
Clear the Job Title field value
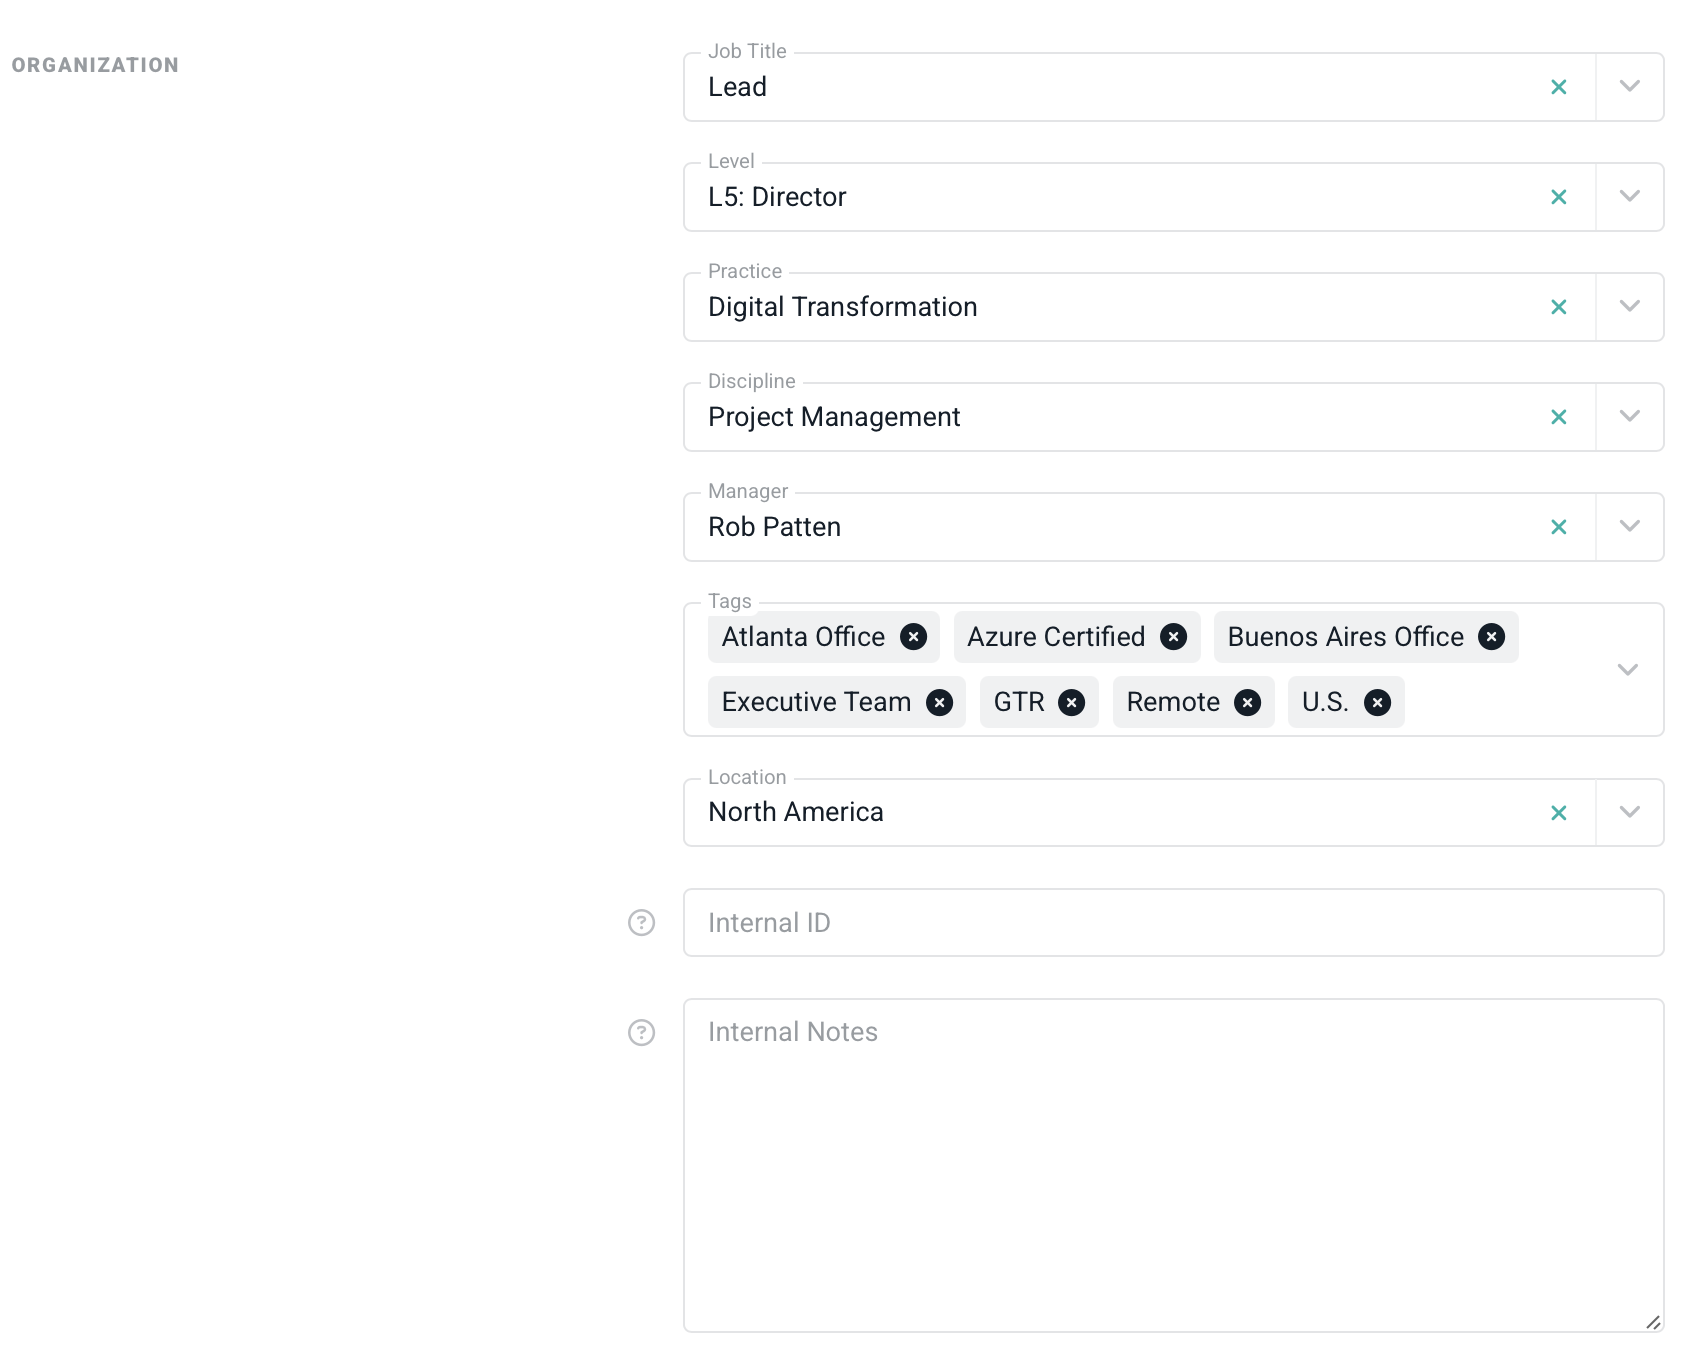pyautogui.click(x=1558, y=88)
